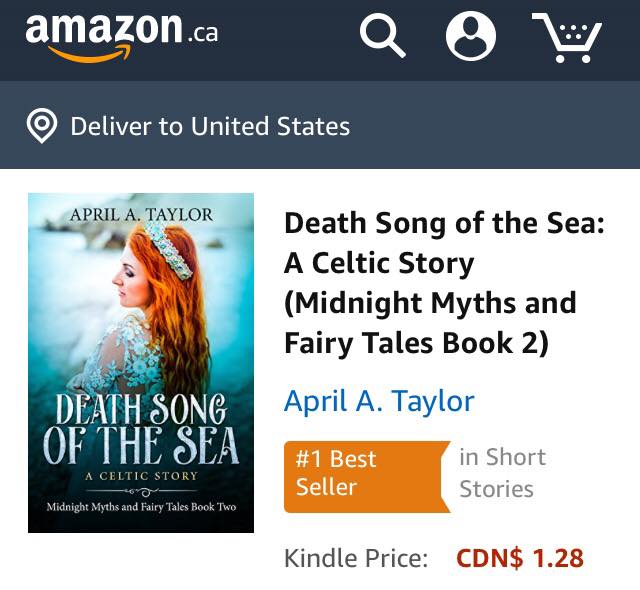Open the "in Short Stories" category link
The width and height of the screenshot is (640, 590).
[502, 473]
